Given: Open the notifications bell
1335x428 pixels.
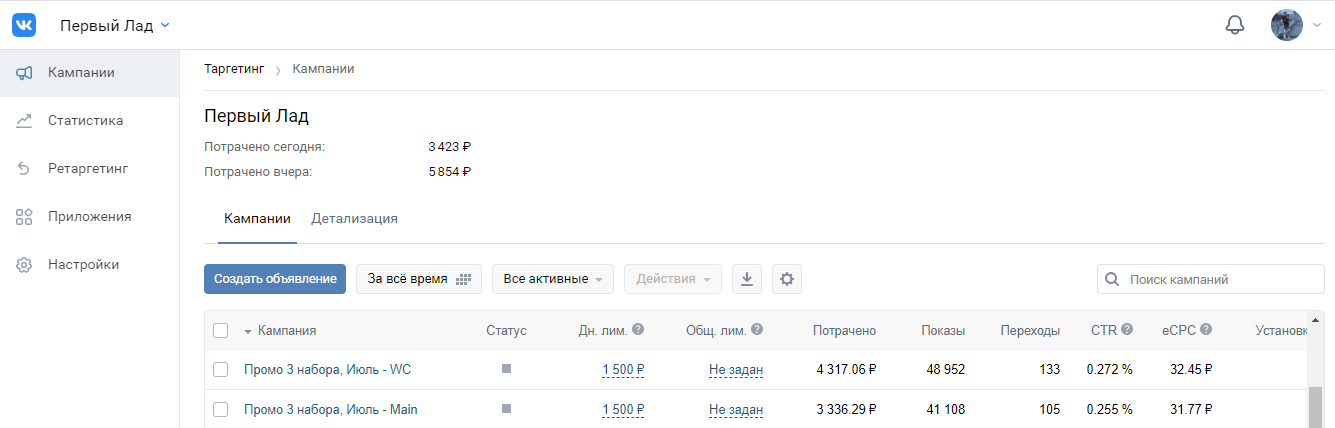Looking at the screenshot, I should (1235, 25).
